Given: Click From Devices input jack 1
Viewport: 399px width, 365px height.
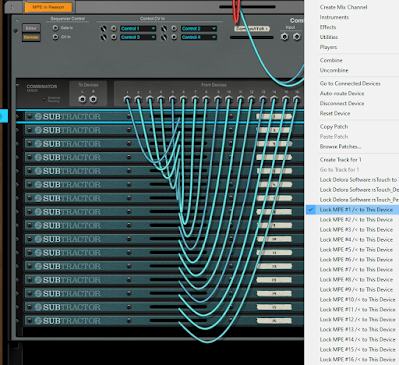Looking at the screenshot, I should coord(127,99).
